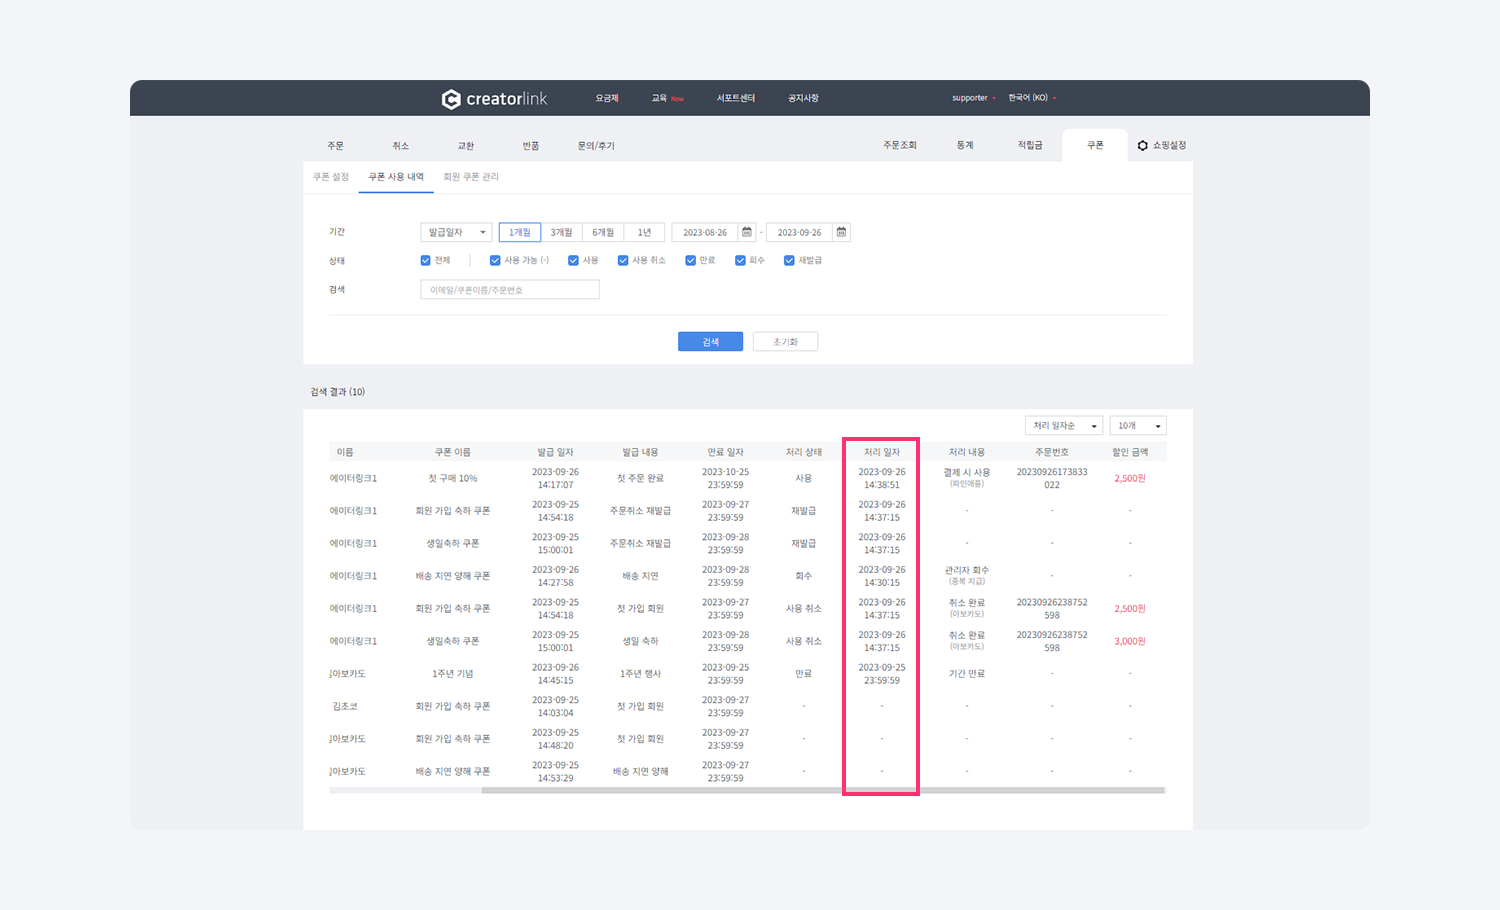Open 공지사항 in top navigation
Image resolution: width=1500 pixels, height=910 pixels.
(803, 98)
